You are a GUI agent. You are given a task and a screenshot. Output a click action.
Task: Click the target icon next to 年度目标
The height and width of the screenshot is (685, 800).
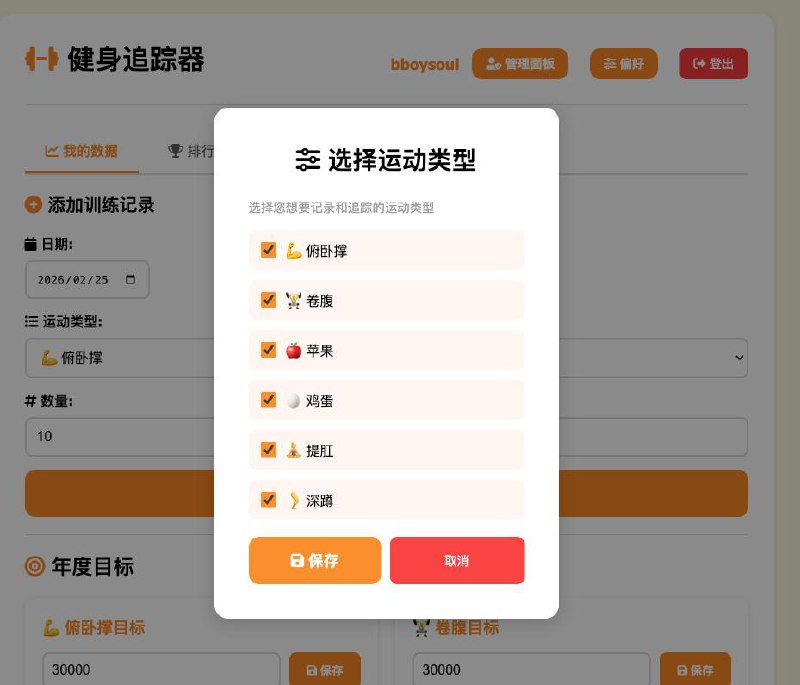pyautogui.click(x=35, y=566)
